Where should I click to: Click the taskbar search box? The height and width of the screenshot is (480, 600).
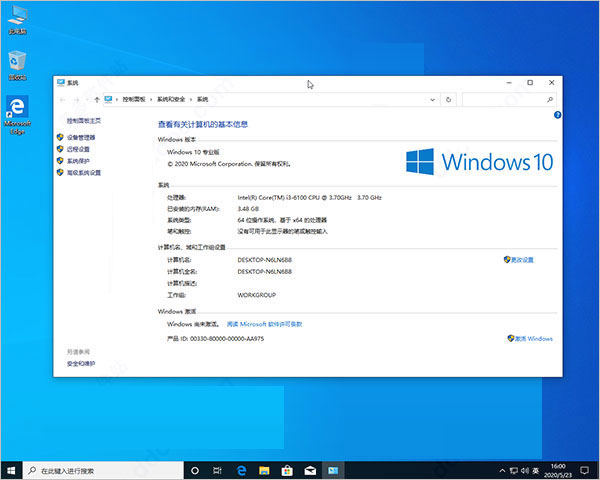[104, 471]
